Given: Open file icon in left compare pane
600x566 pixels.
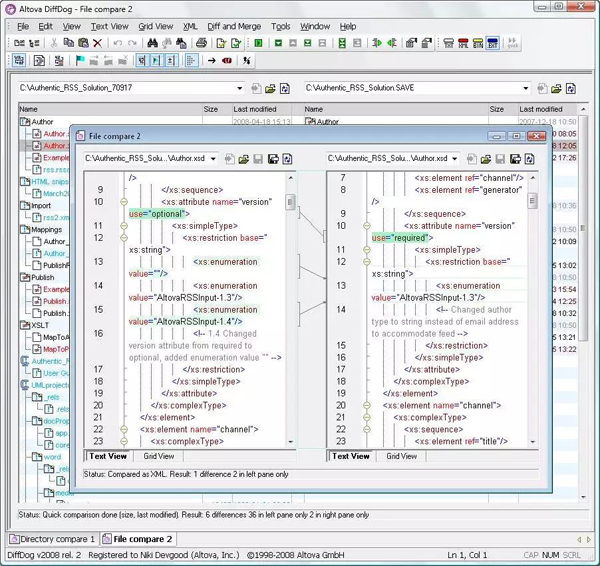Looking at the screenshot, I should coord(243,159).
